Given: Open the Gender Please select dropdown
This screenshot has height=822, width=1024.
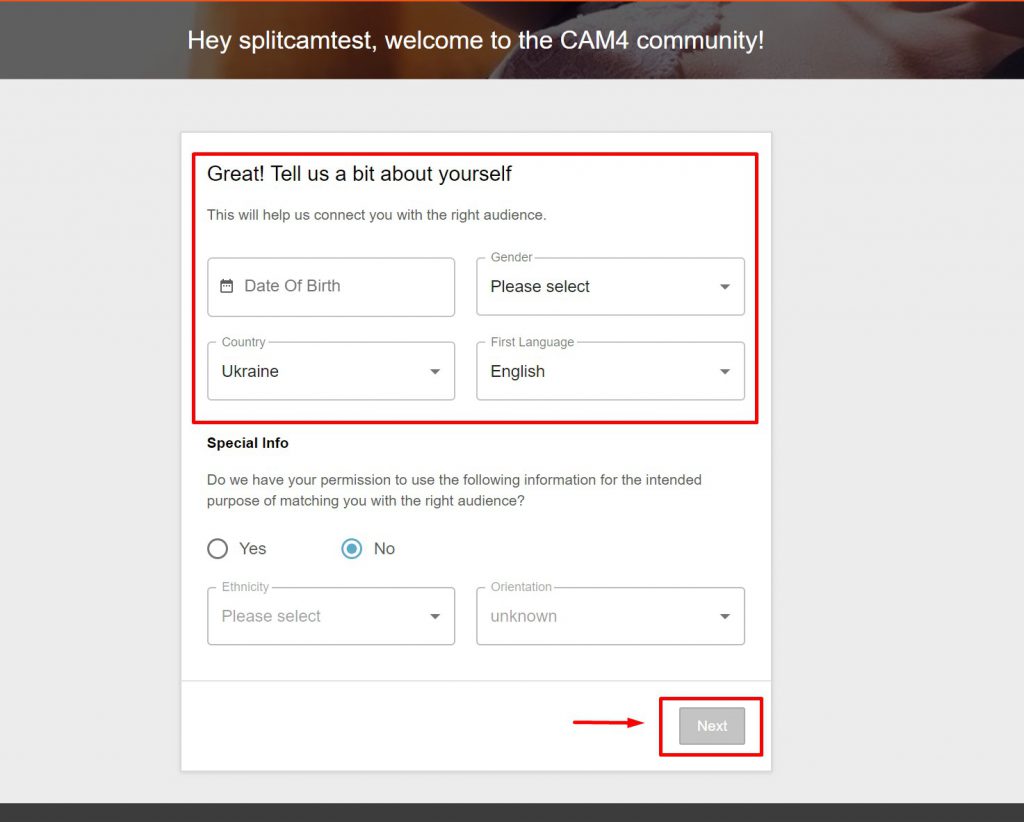Looking at the screenshot, I should [x=611, y=287].
